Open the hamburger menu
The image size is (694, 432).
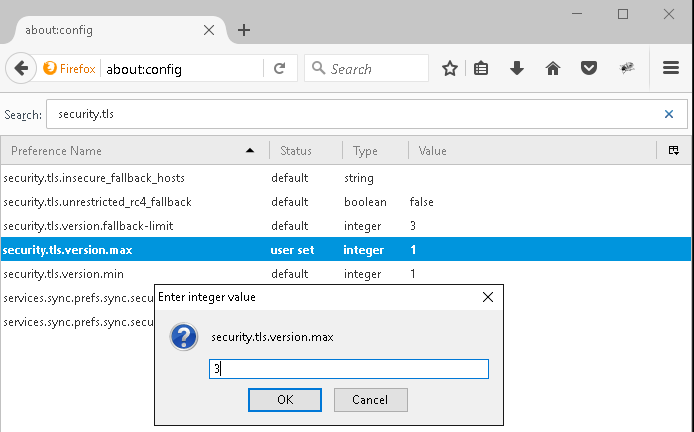tap(671, 68)
